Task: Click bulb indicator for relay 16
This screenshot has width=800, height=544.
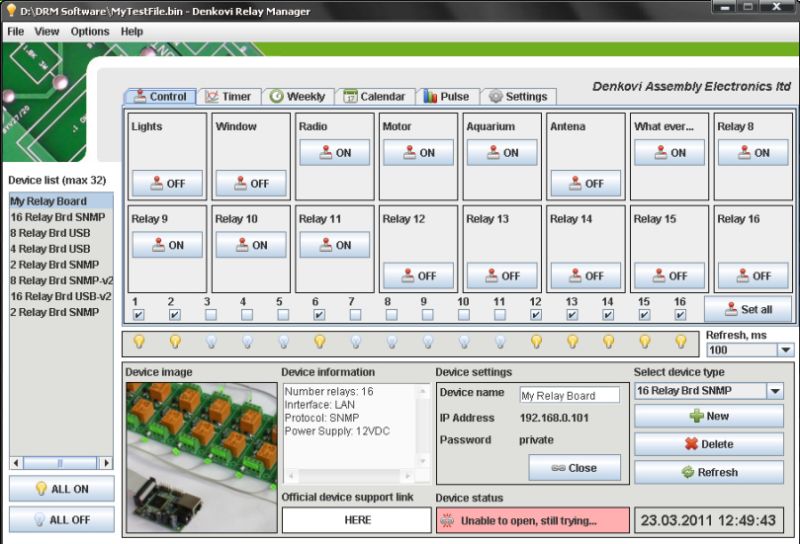Action: pyautogui.click(x=681, y=341)
